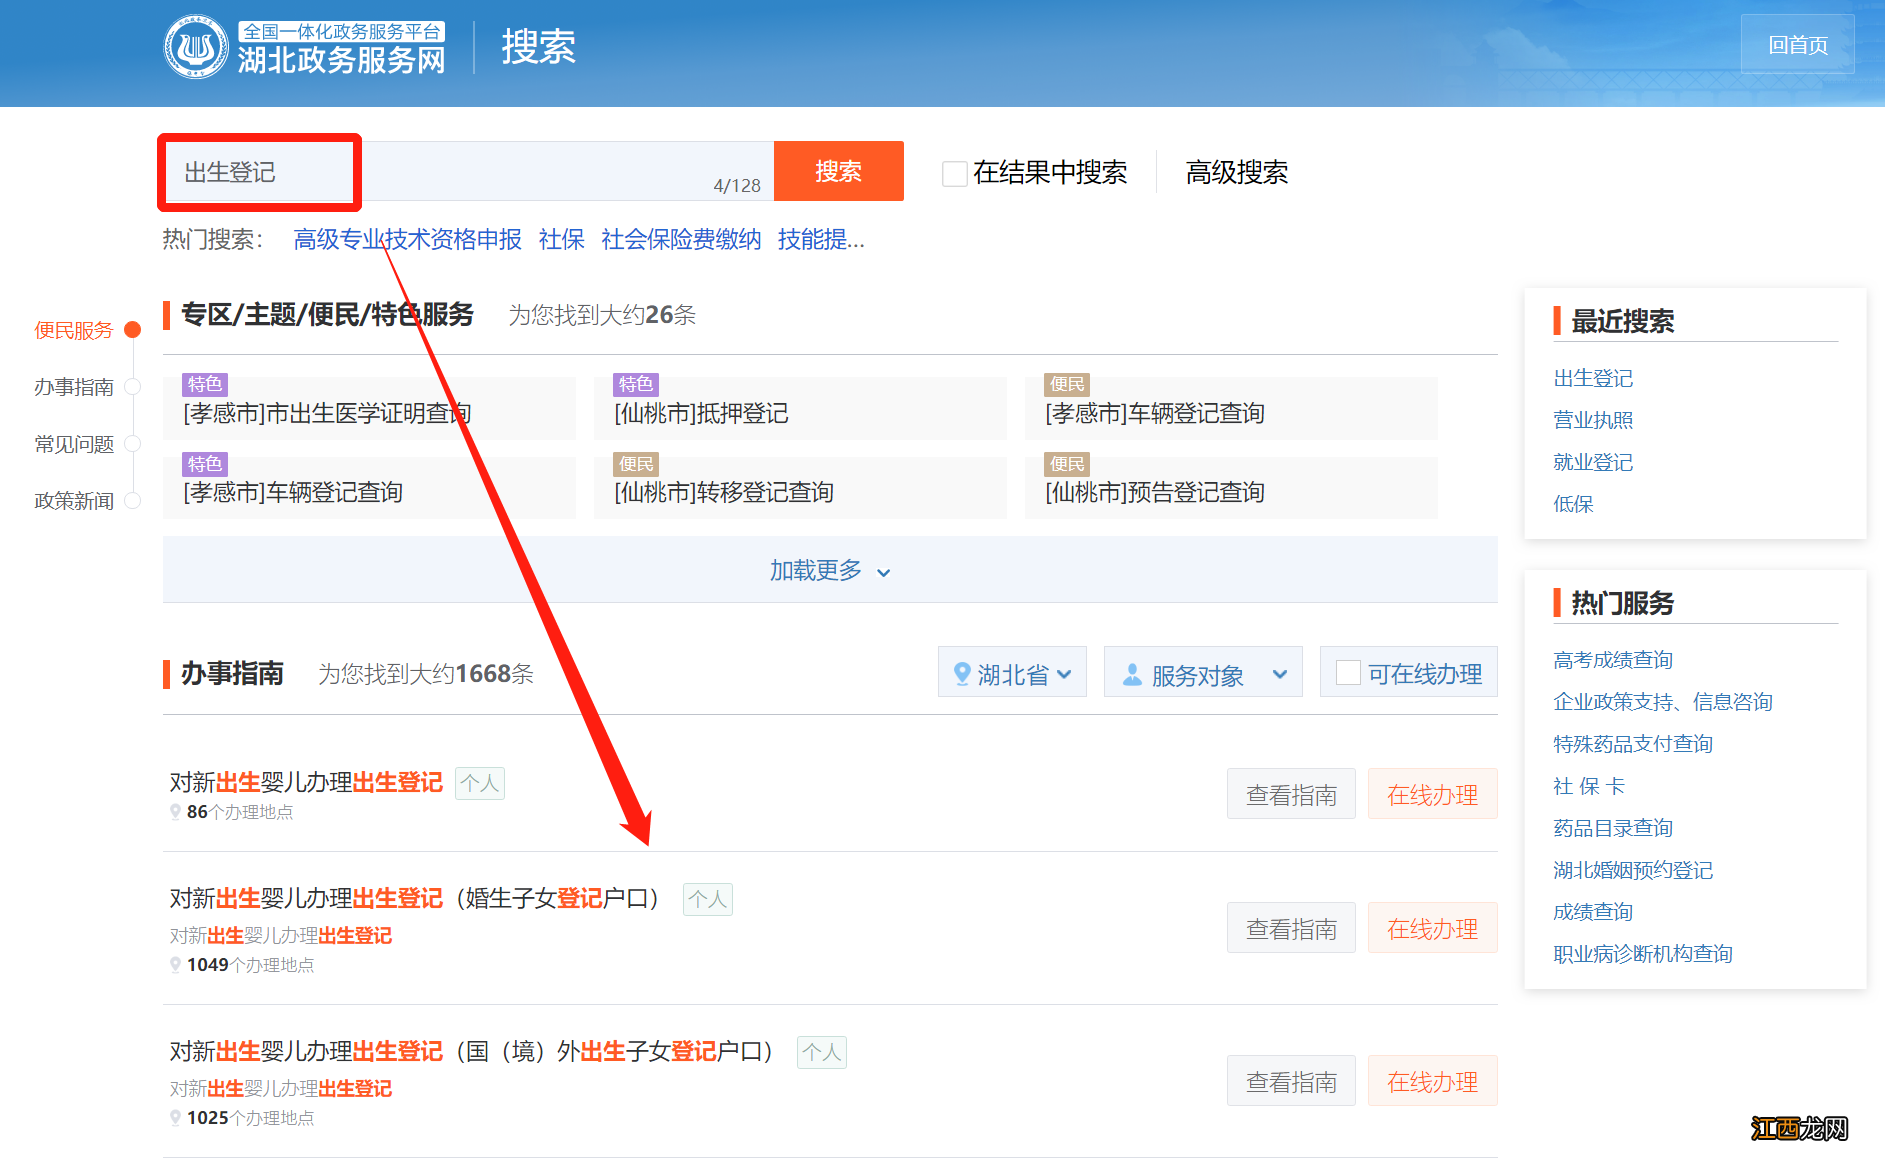
Task: Check the 可在线办理 filter box
Action: coord(1350,673)
